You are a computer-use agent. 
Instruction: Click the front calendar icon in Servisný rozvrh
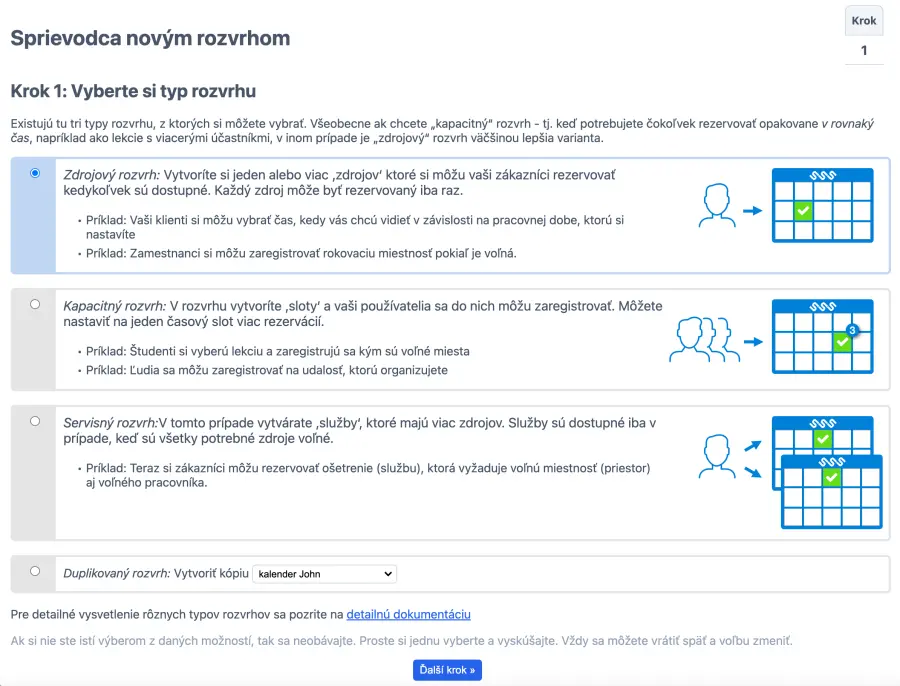(x=830, y=493)
